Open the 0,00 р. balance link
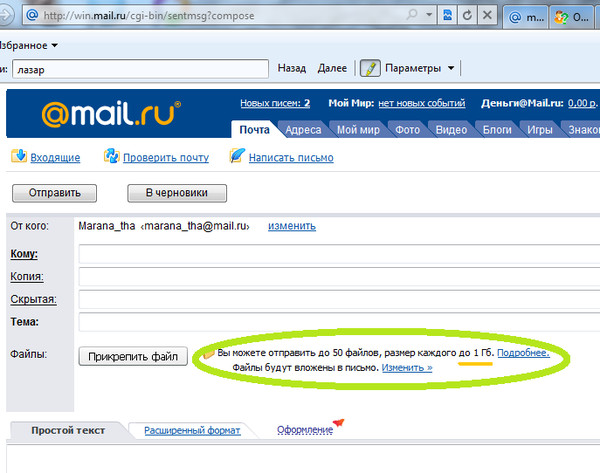The image size is (600, 473). tap(582, 103)
